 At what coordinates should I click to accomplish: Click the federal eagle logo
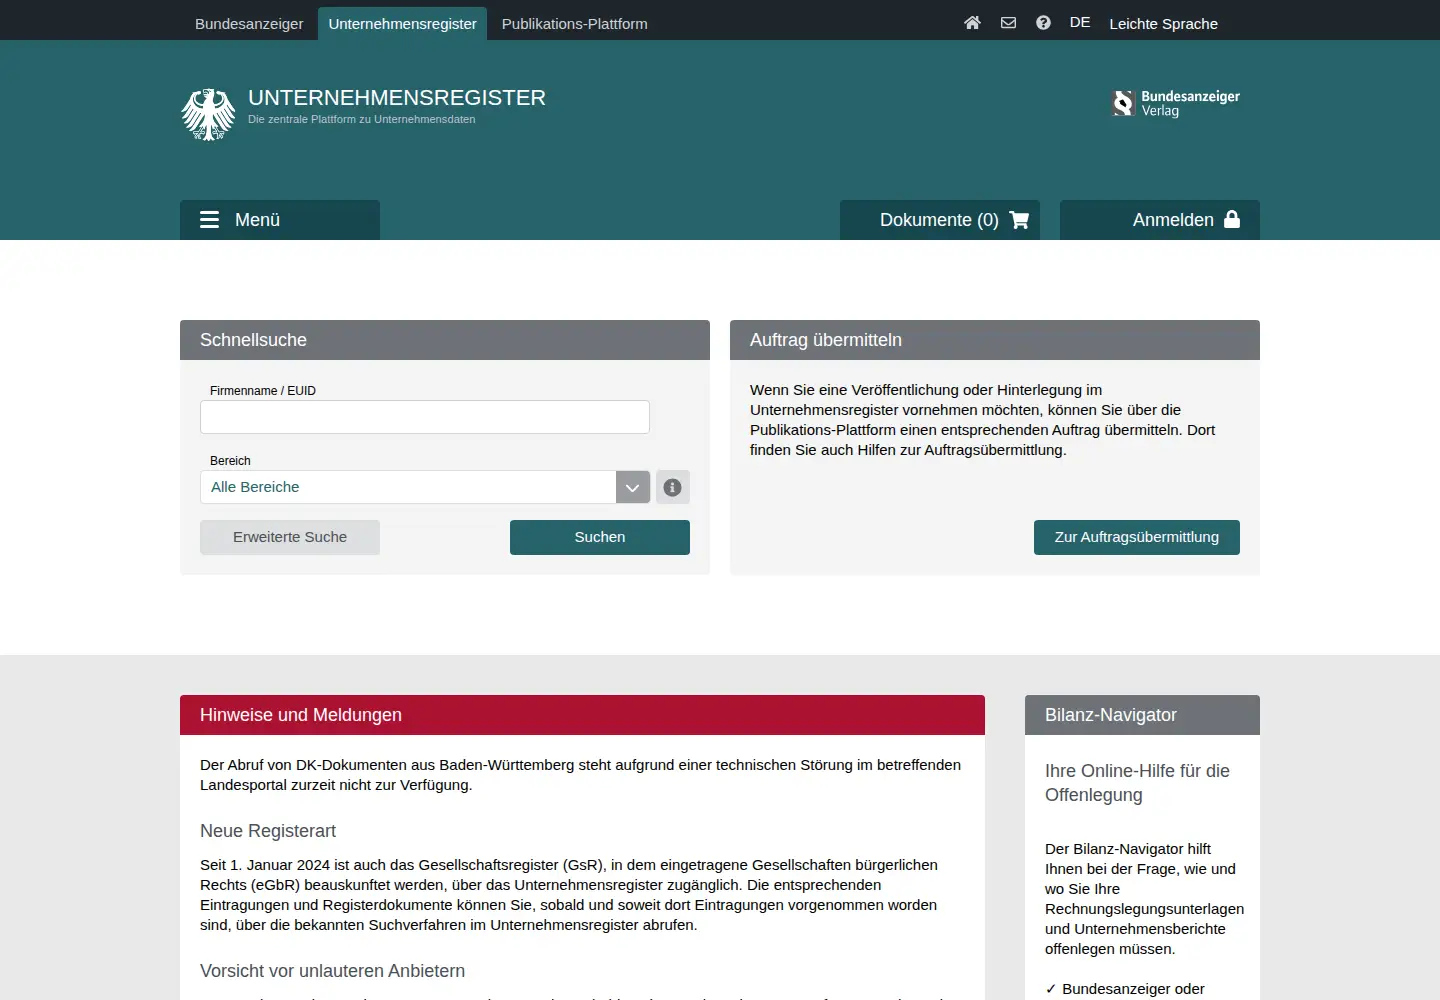[208, 114]
